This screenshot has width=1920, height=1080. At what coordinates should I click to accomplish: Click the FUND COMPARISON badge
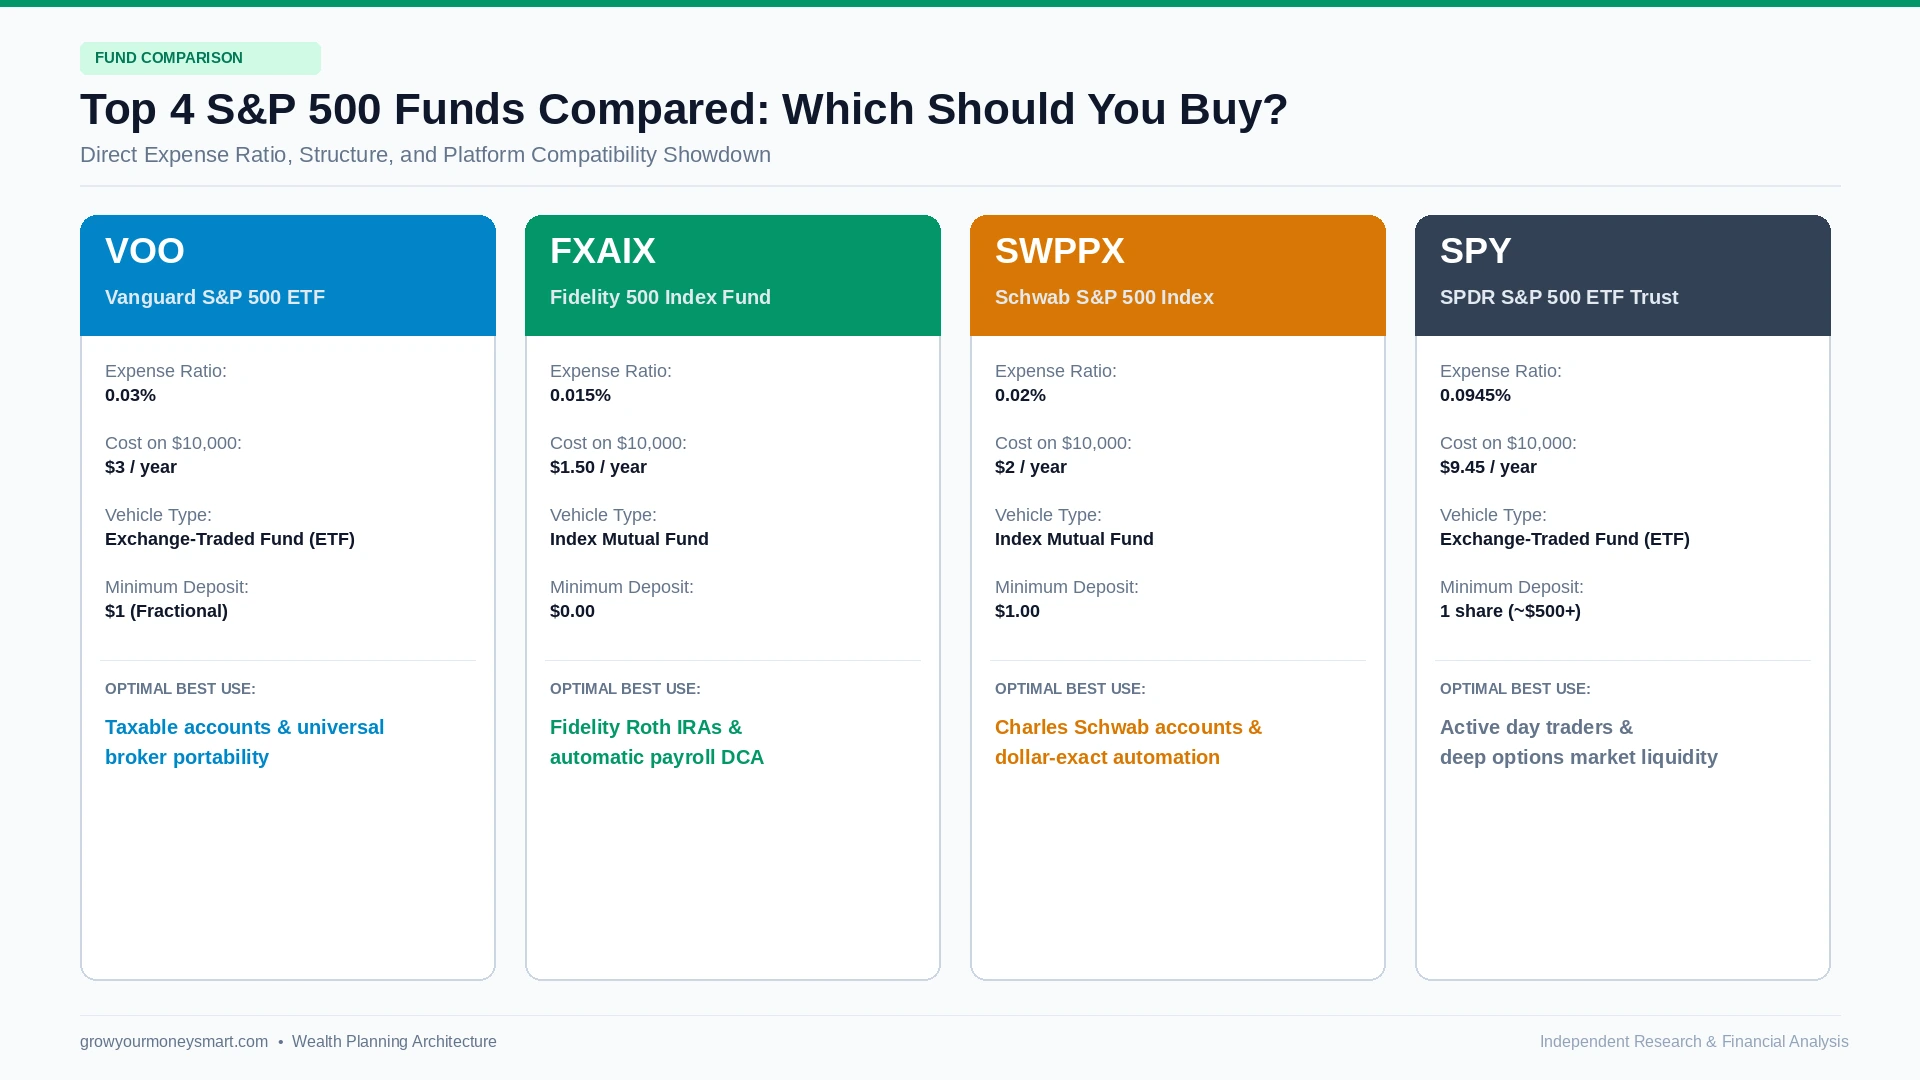click(200, 58)
